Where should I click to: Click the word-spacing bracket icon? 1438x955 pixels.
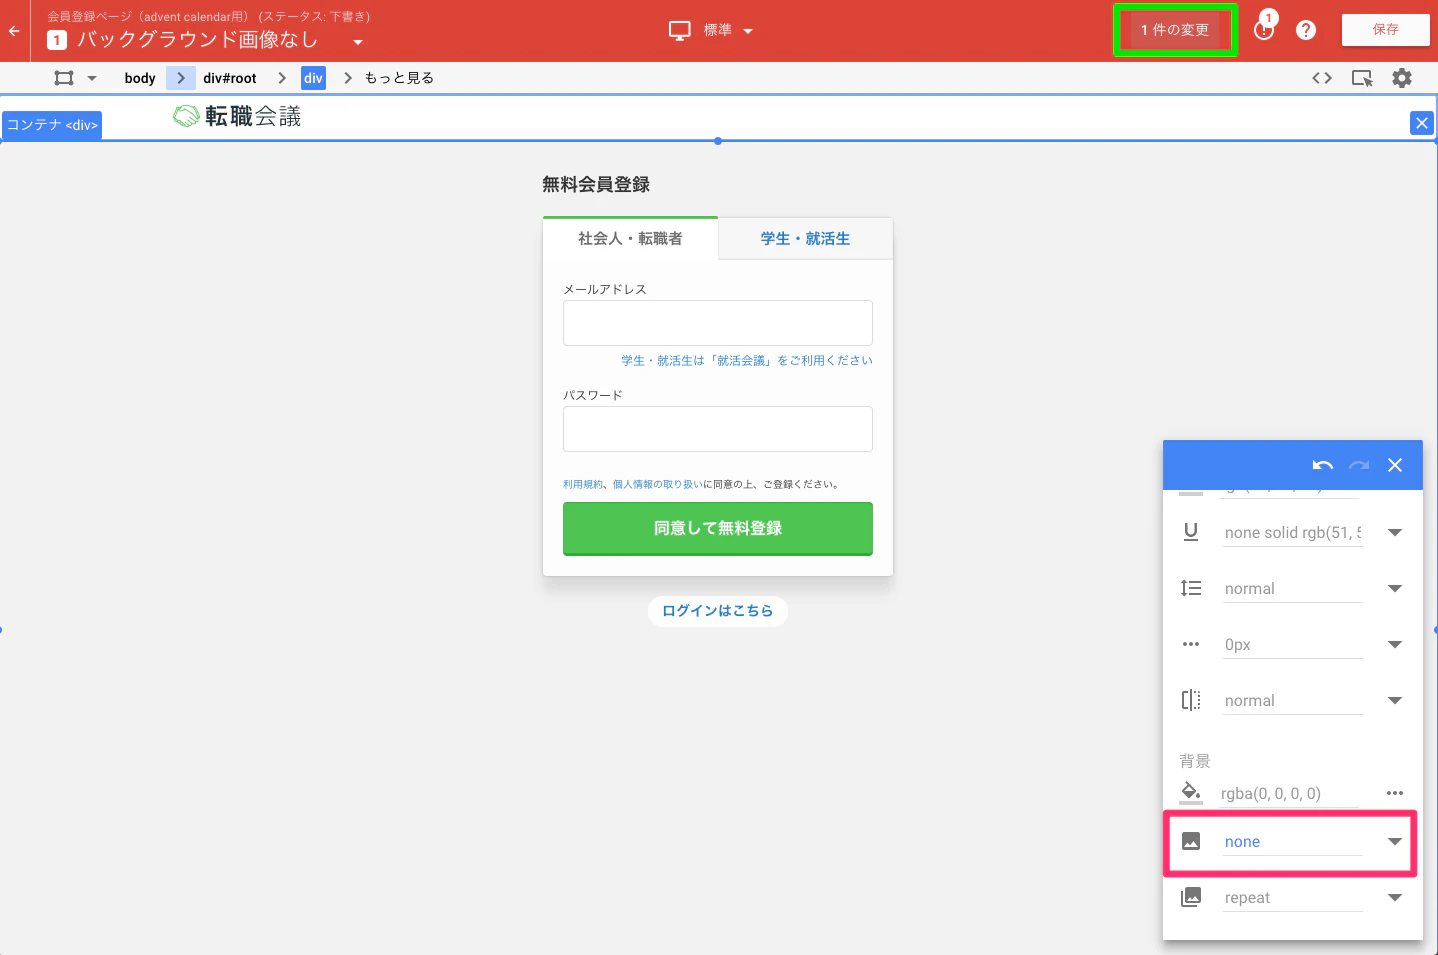click(x=1191, y=700)
